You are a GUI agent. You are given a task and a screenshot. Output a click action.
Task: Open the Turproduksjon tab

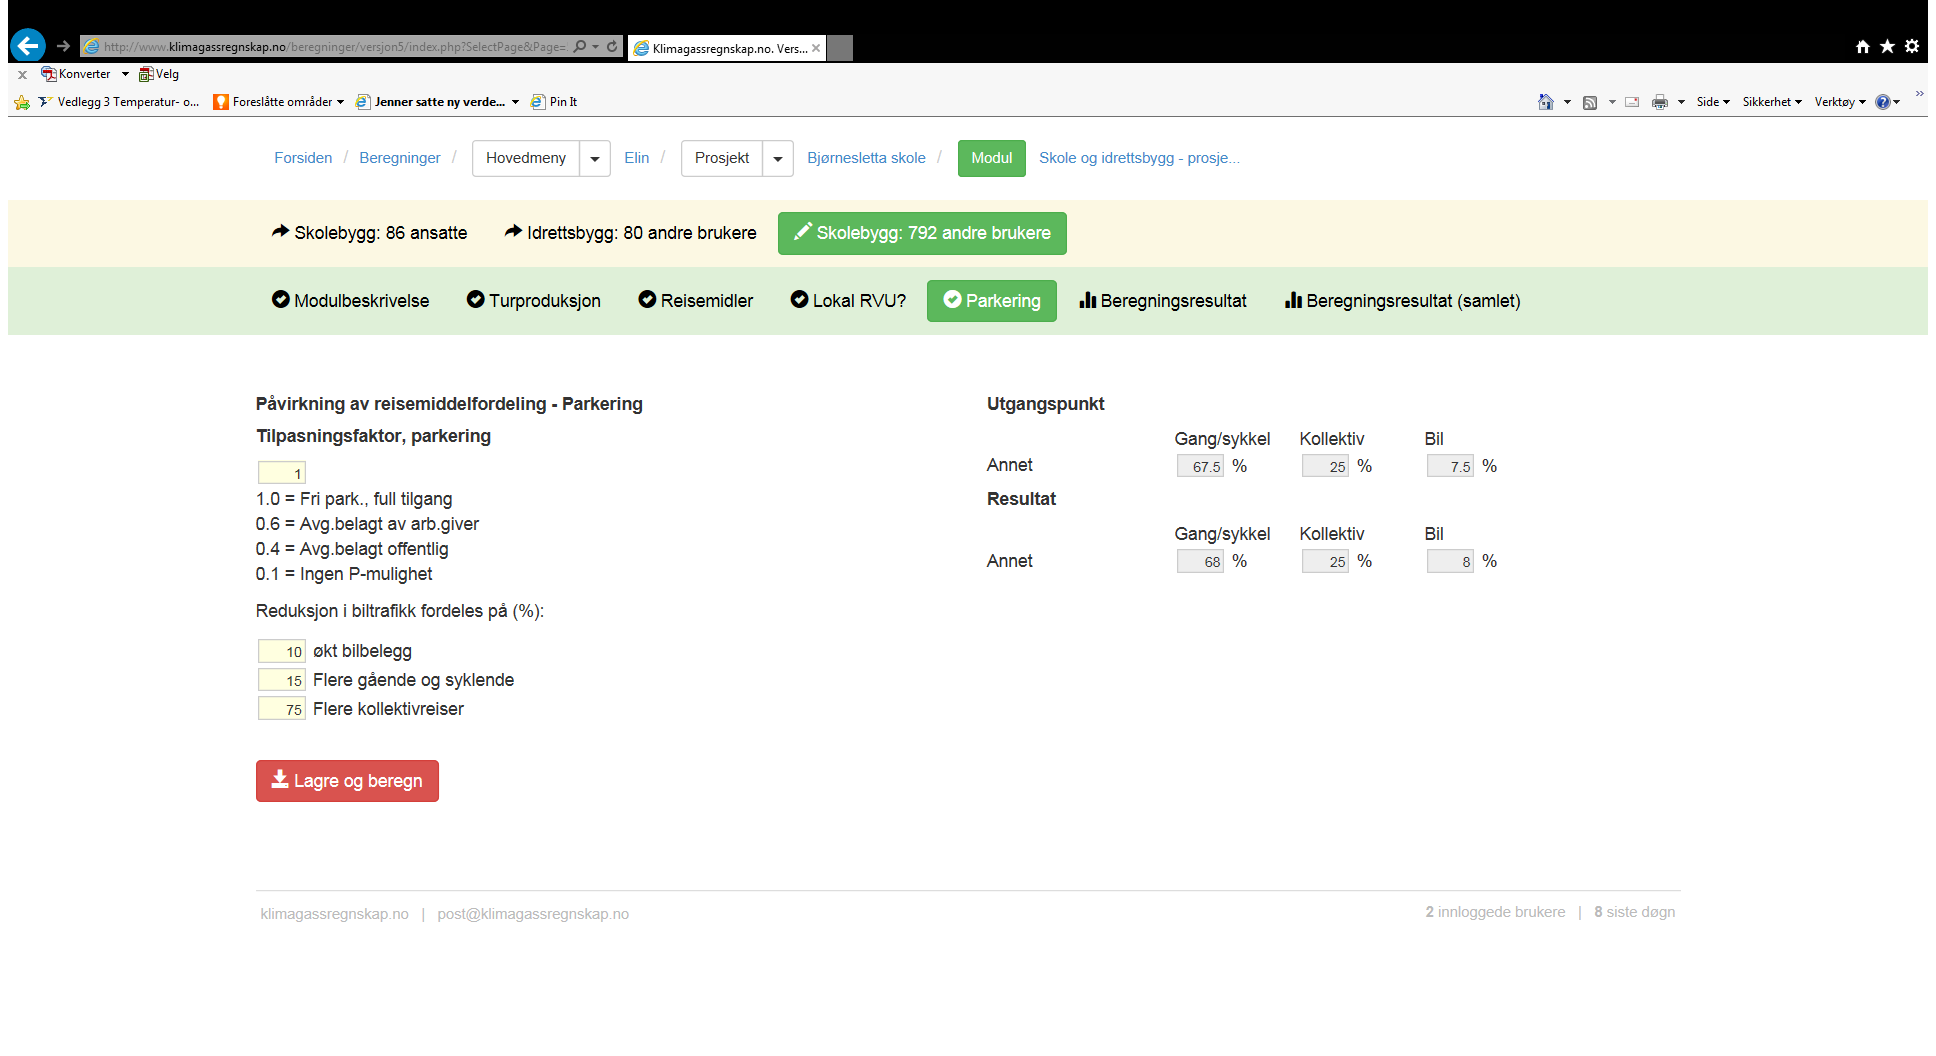(534, 301)
